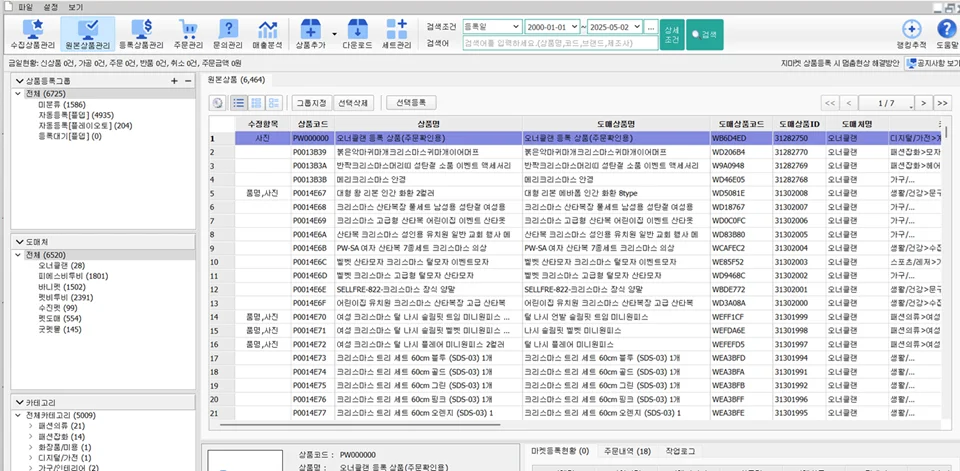Click the 랭킹추적 target icon
960x471 pixels.
912,34
